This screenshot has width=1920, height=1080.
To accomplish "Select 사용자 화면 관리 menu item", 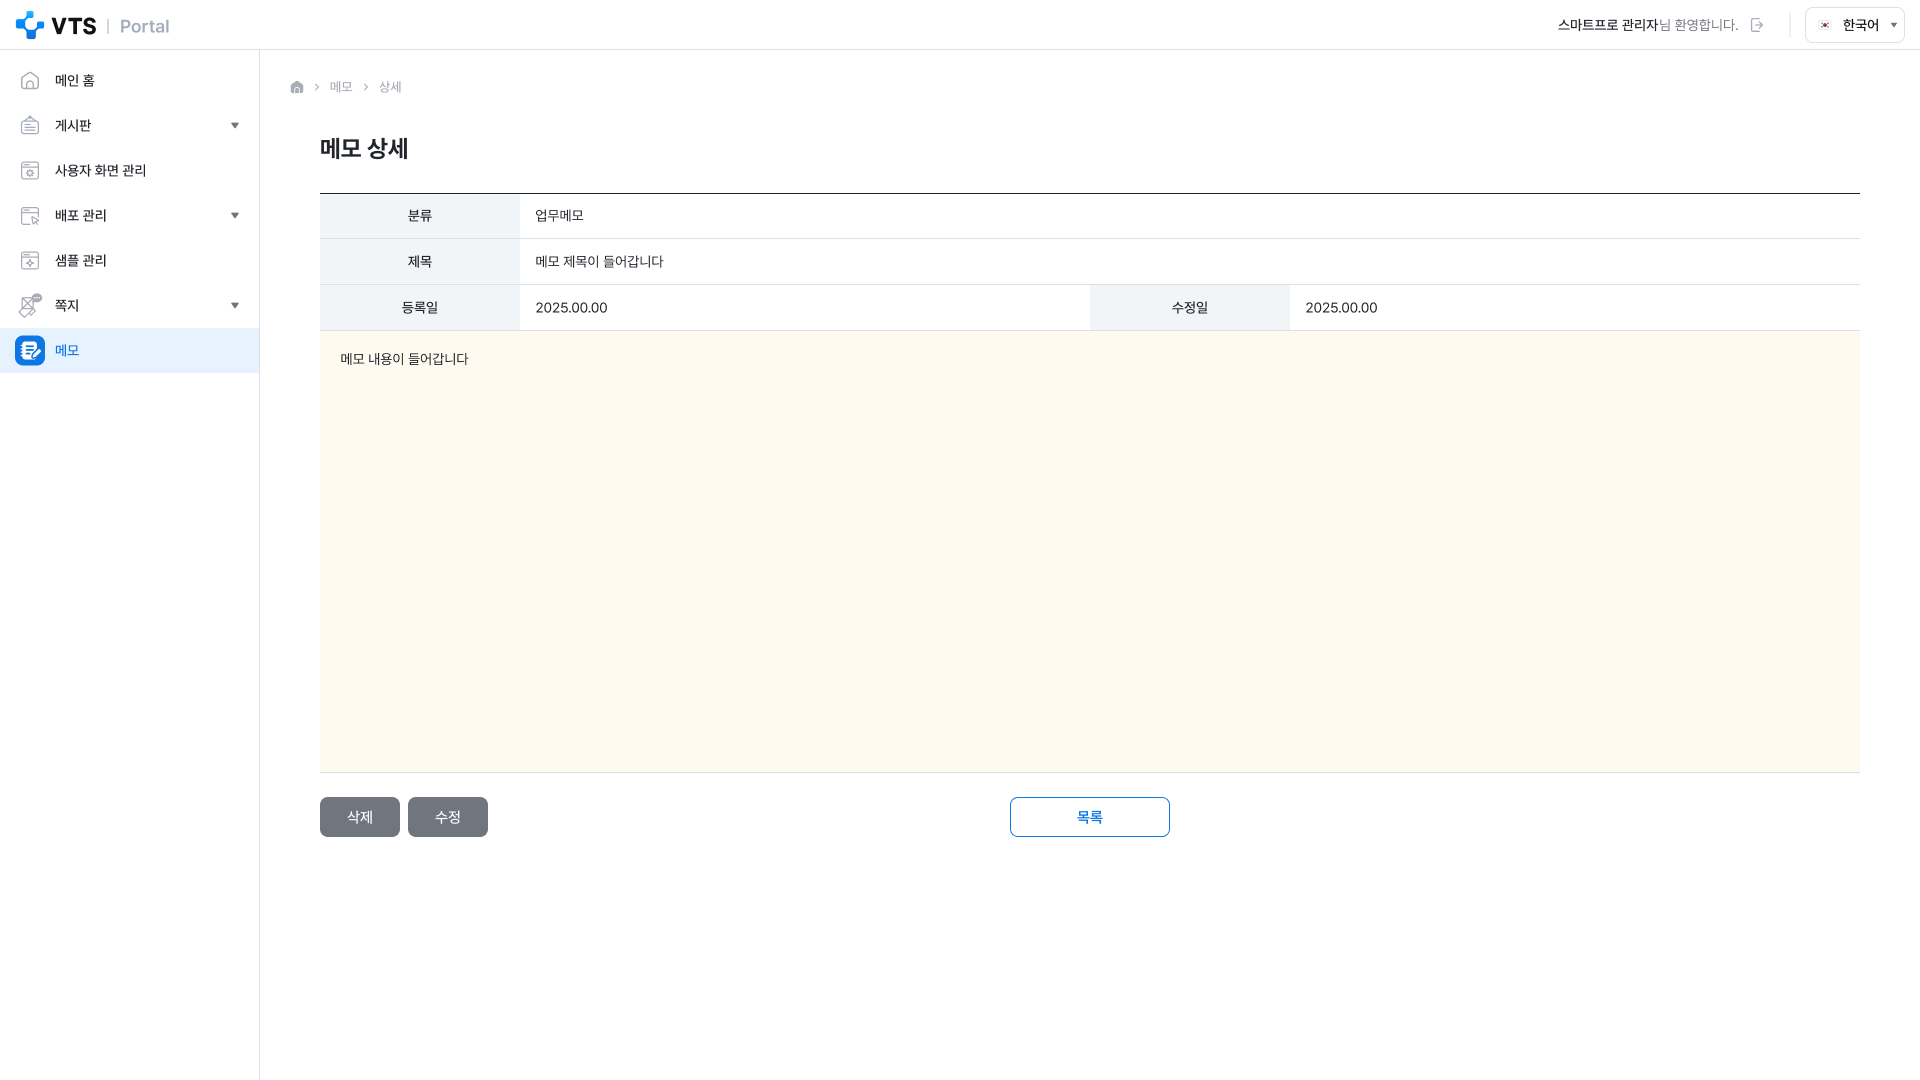I will [130, 170].
